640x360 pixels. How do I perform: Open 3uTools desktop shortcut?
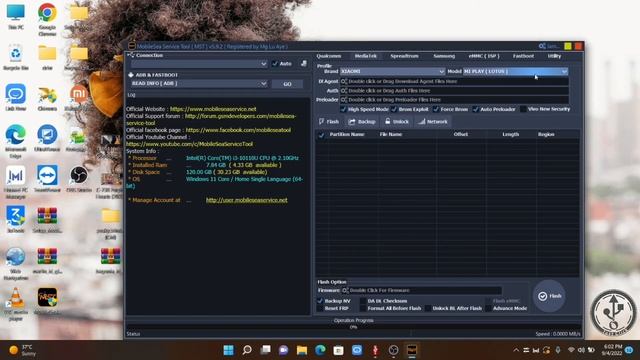click(16, 220)
